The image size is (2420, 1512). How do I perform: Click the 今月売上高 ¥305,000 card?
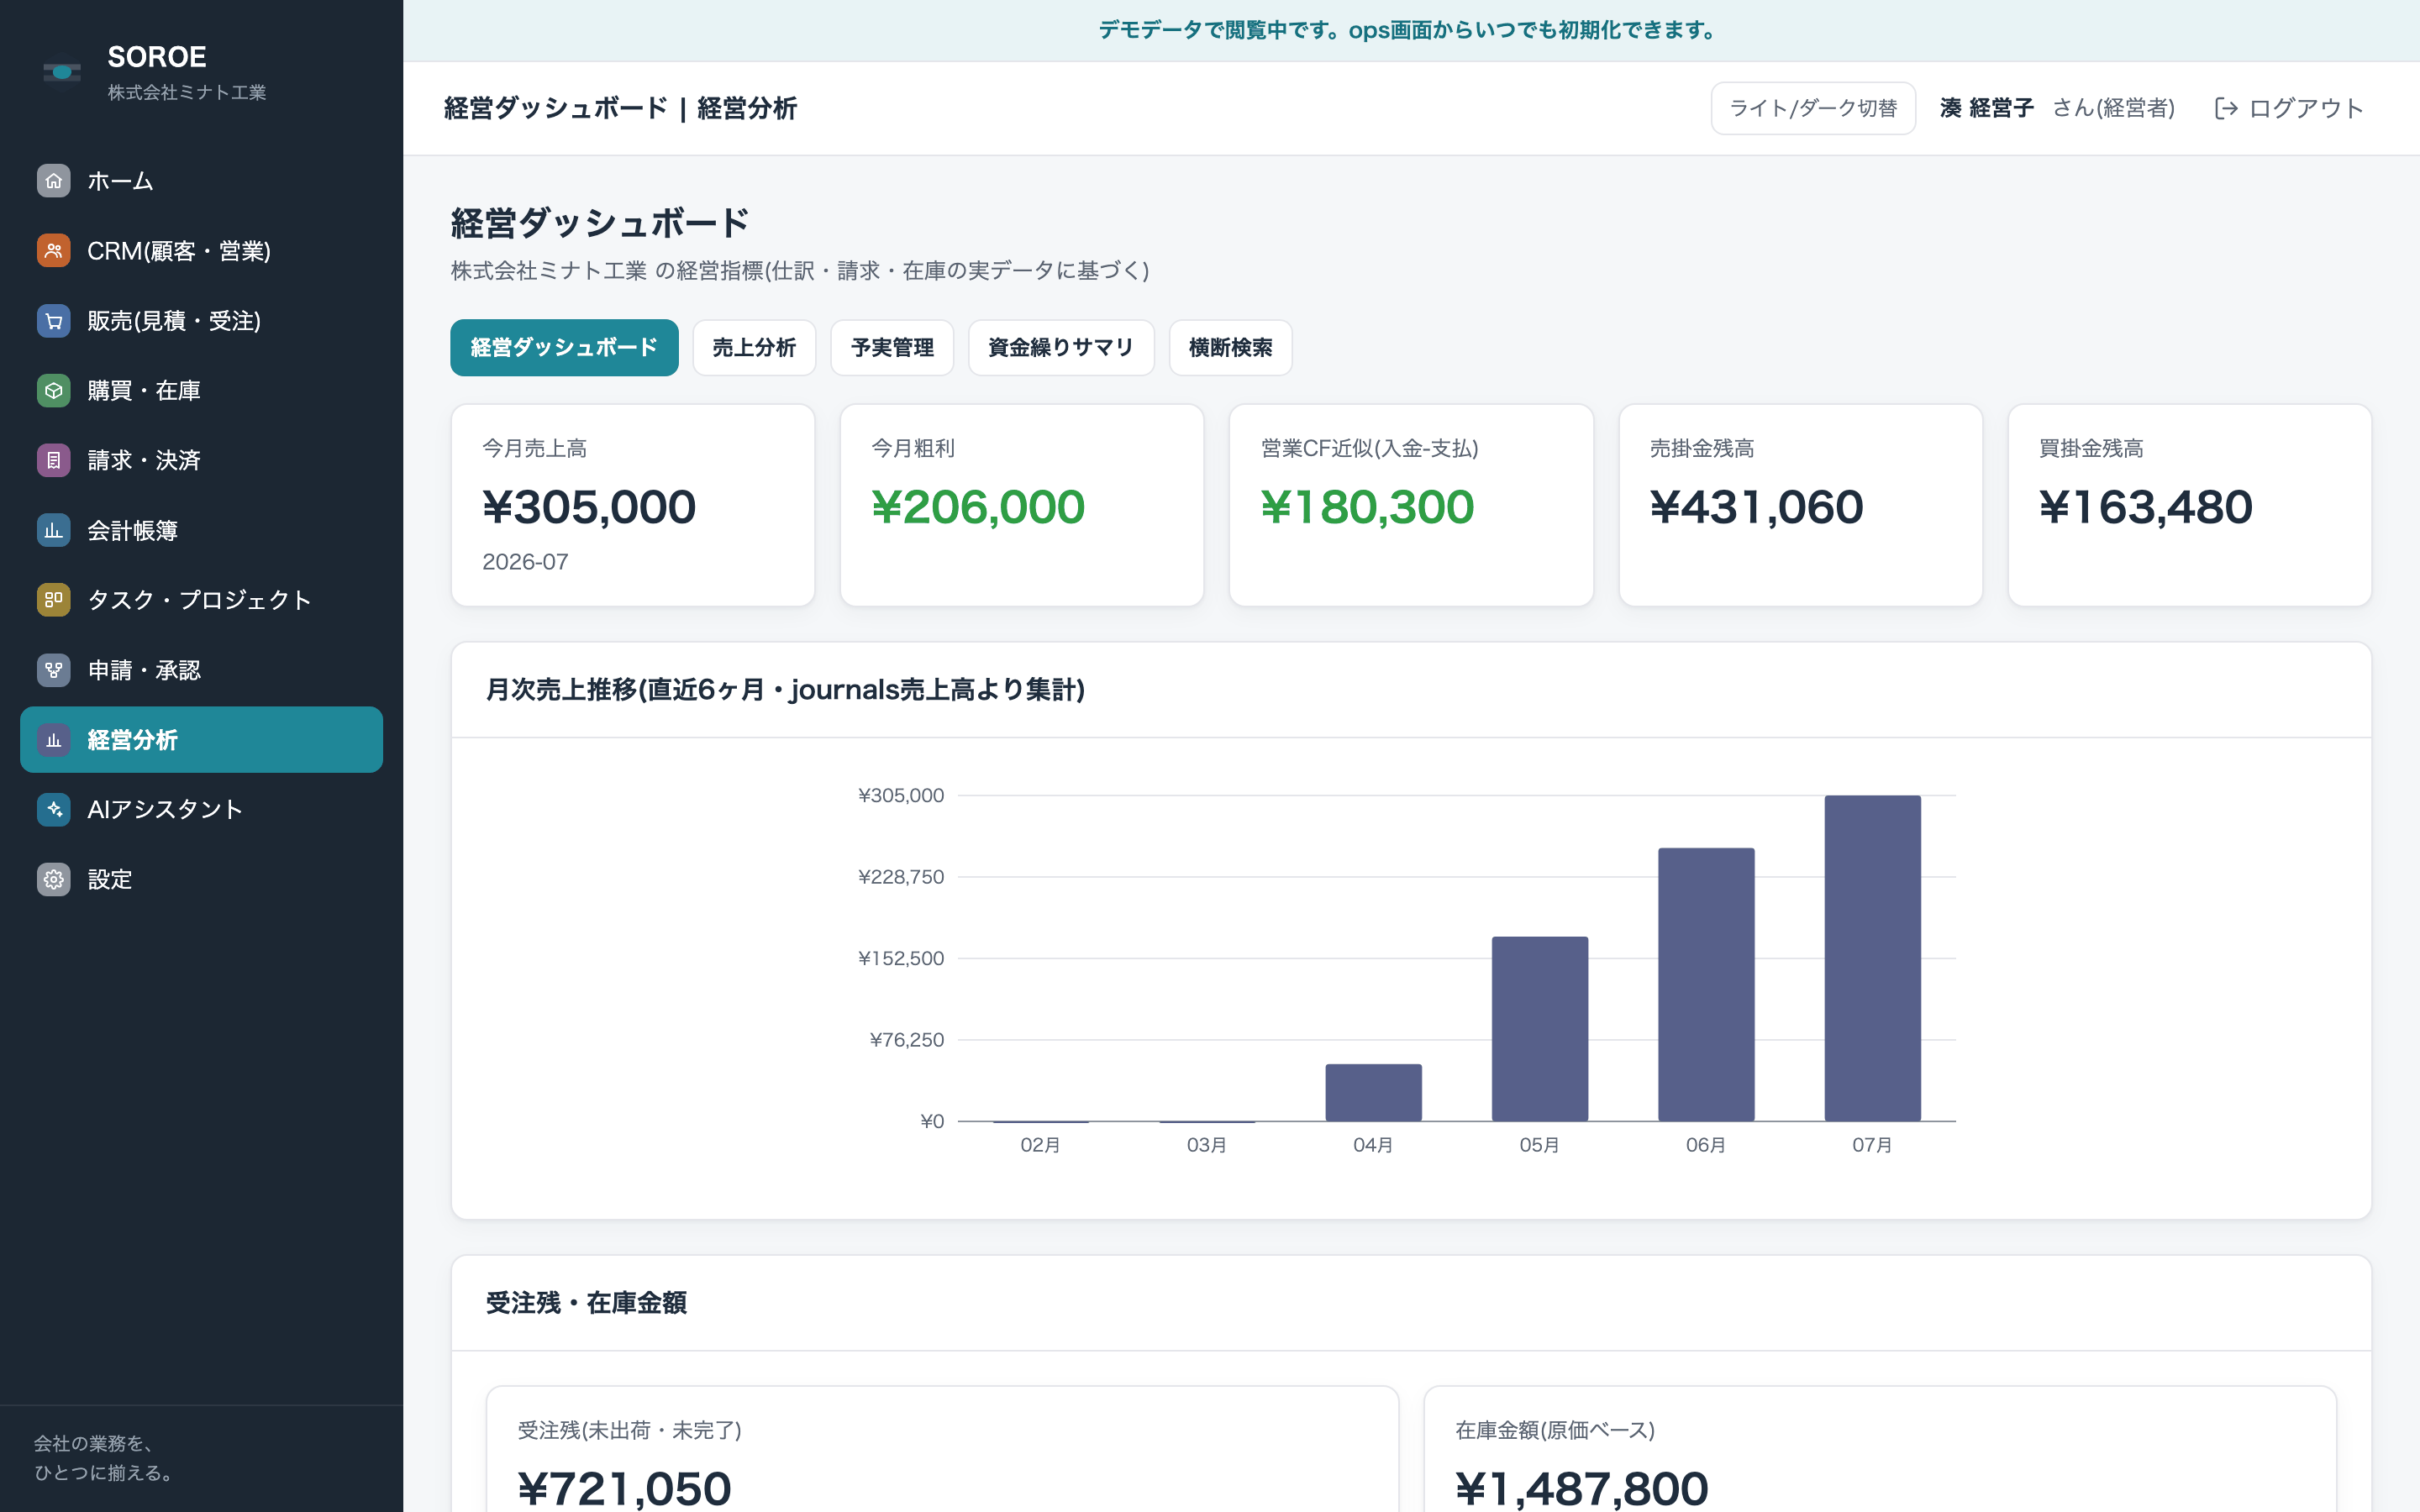click(633, 505)
